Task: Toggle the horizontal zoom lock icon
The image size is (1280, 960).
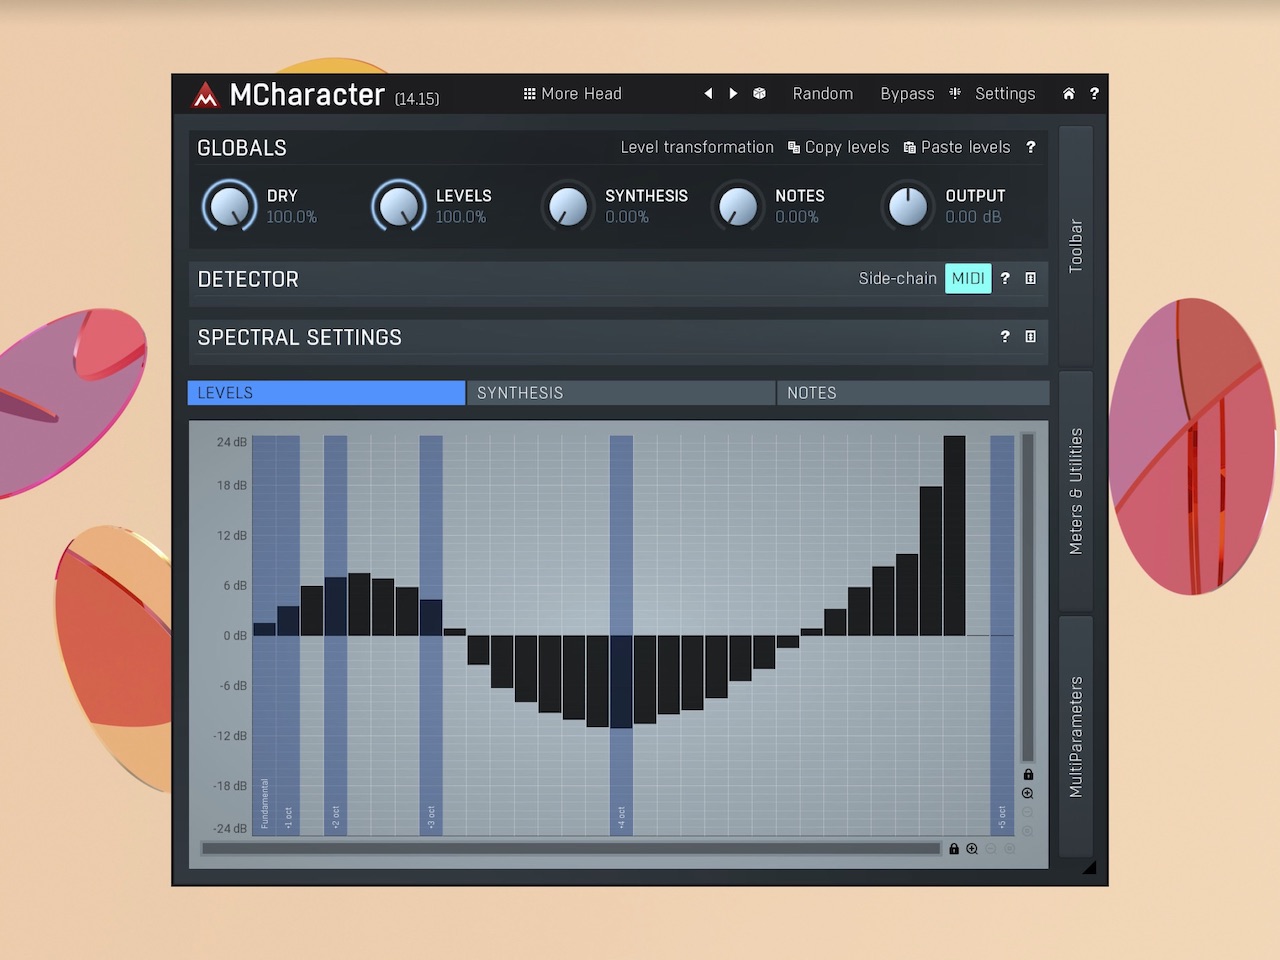Action: (954, 849)
